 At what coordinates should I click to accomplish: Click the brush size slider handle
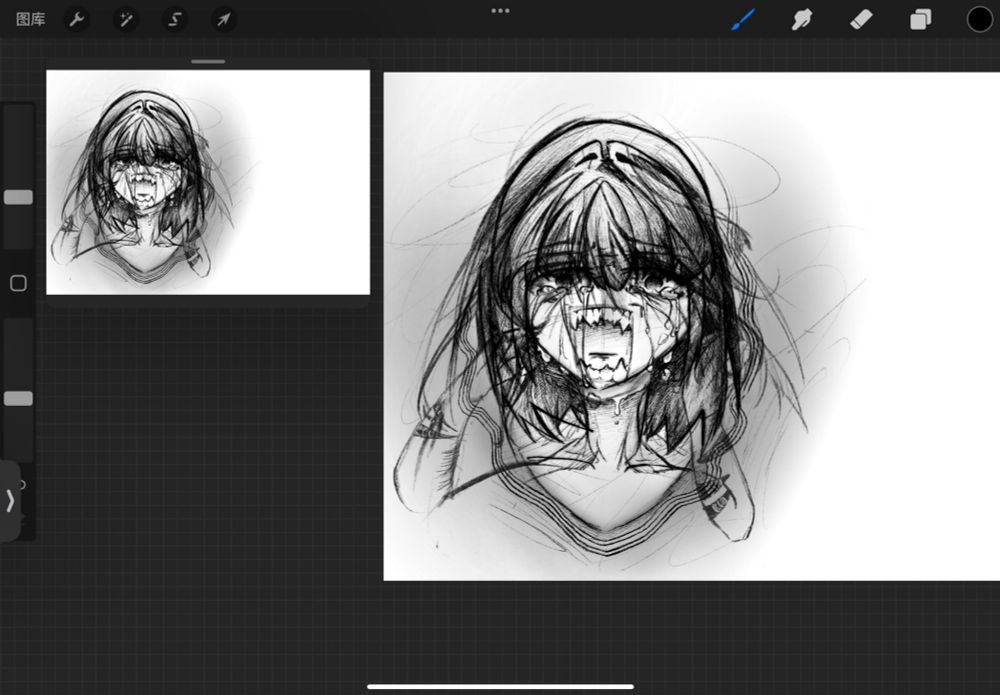pyautogui.click(x=18, y=197)
